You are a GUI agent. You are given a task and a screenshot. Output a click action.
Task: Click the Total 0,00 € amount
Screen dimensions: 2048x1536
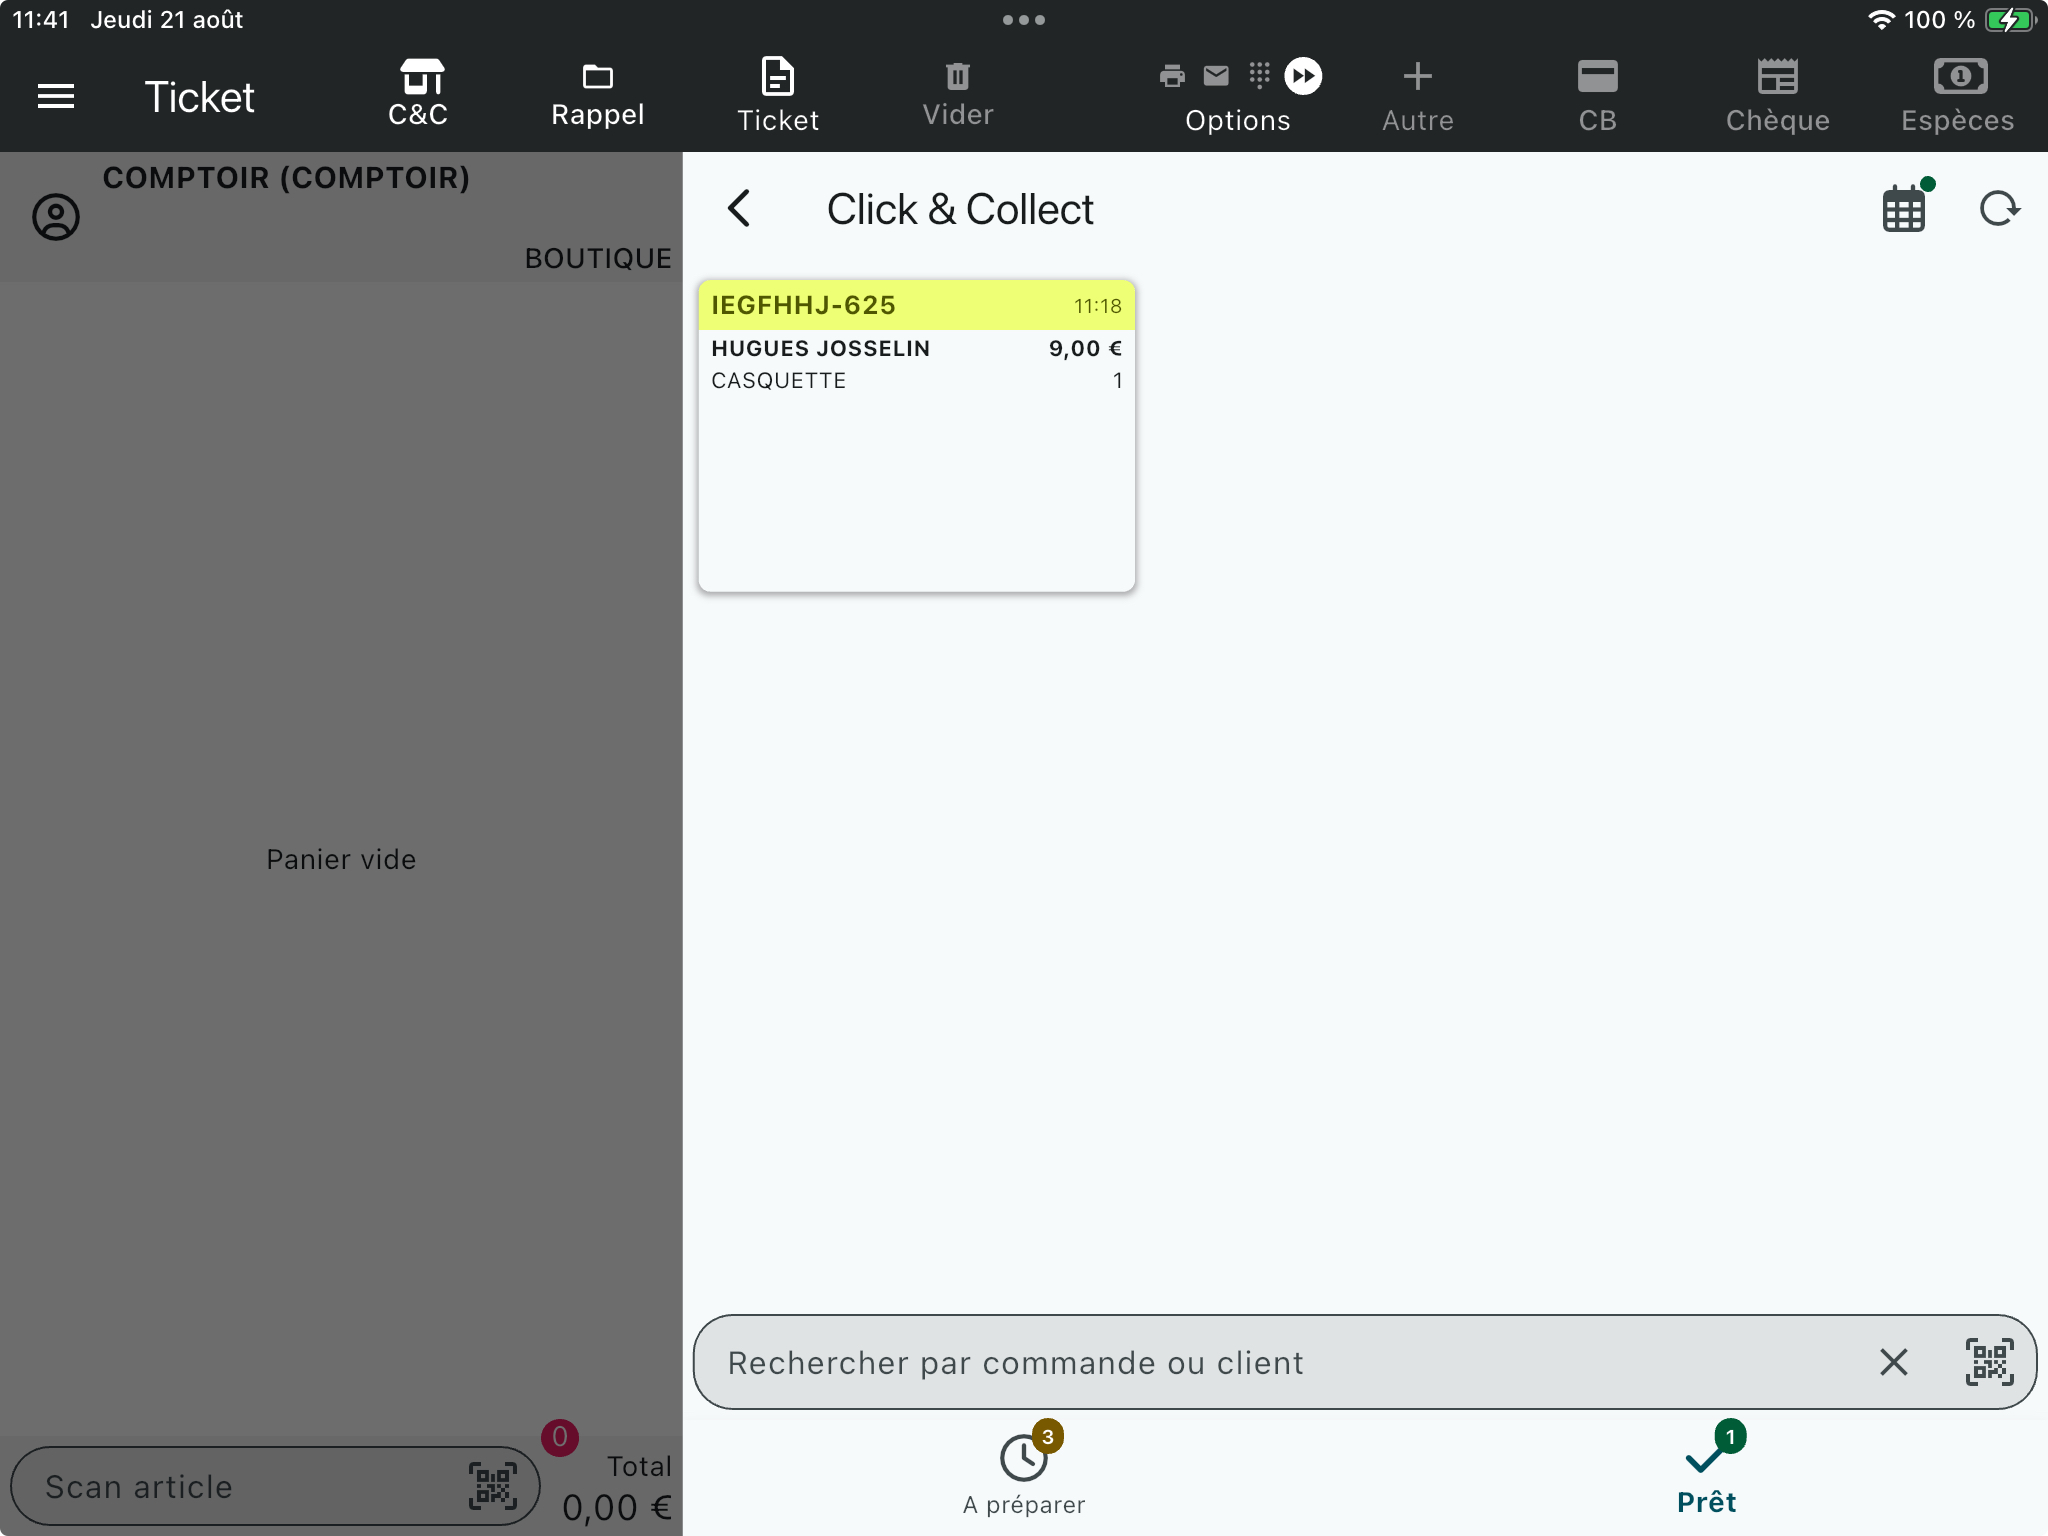(x=617, y=1507)
